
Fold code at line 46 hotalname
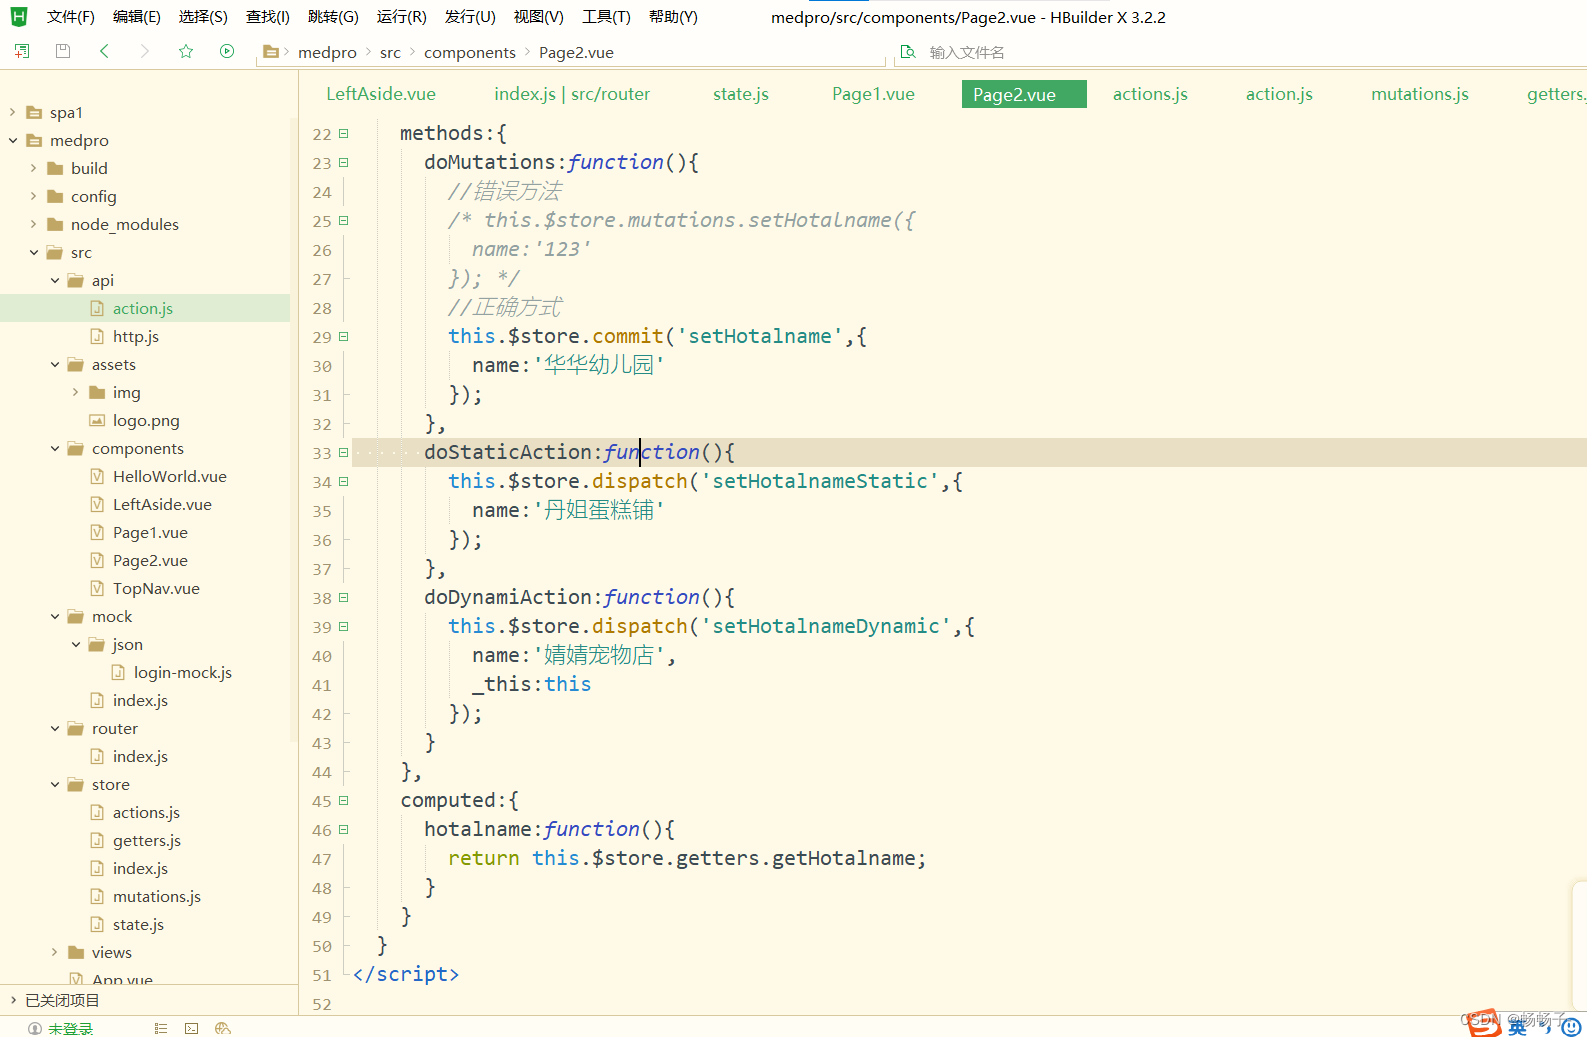tap(344, 829)
